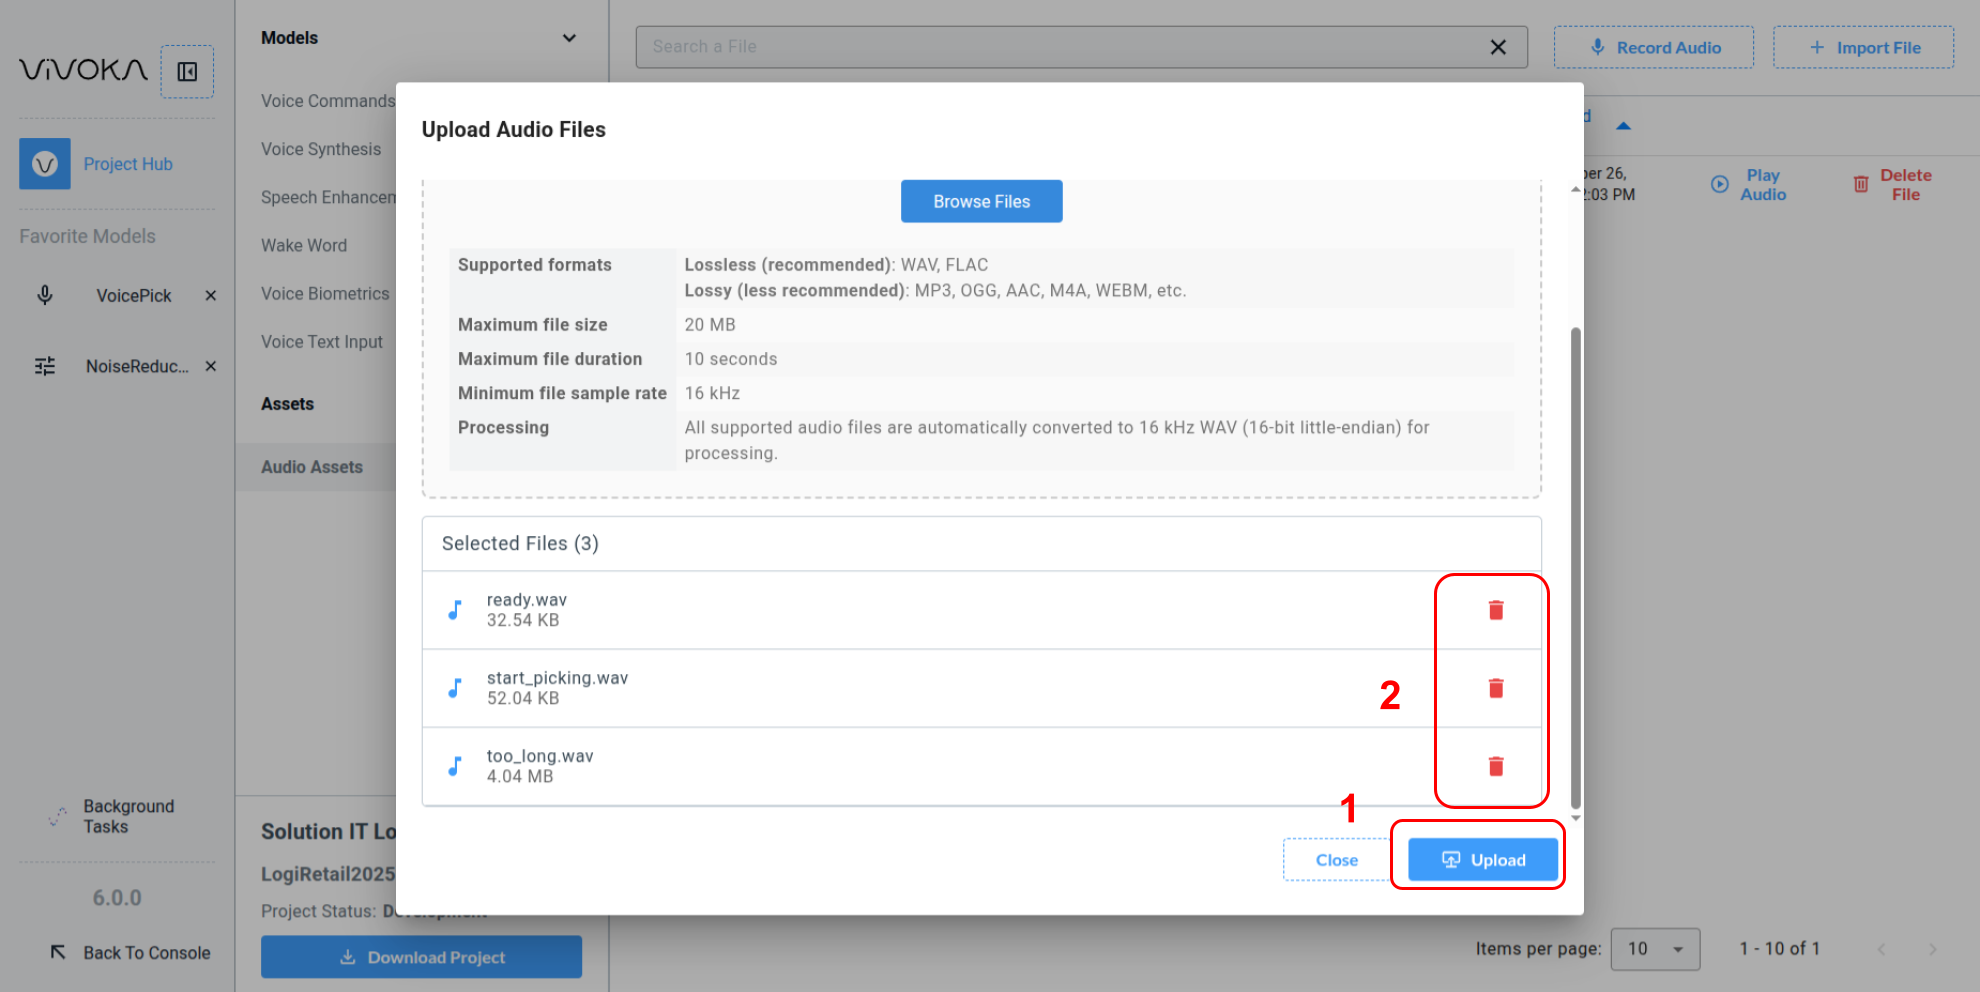The width and height of the screenshot is (1980, 992).
Task: Close the upload dialog
Action: pyautogui.click(x=1336, y=860)
